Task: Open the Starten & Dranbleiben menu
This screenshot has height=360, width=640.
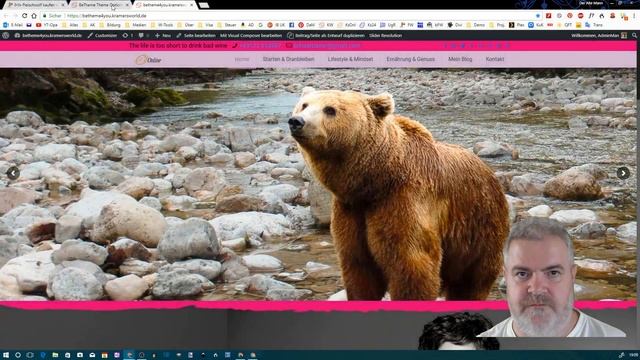Action: click(289, 59)
